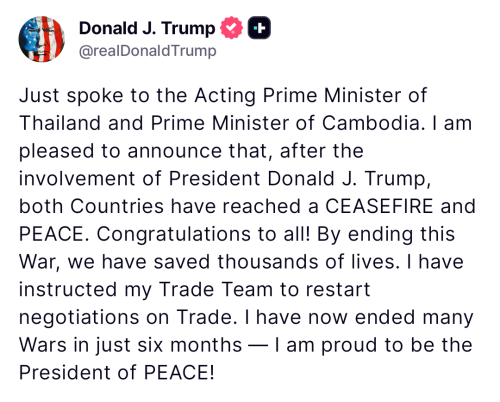Image resolution: width=500 pixels, height=402 pixels.
Task: Click the word CEASEFIRE in the post
Action: pyautogui.click(x=379, y=206)
